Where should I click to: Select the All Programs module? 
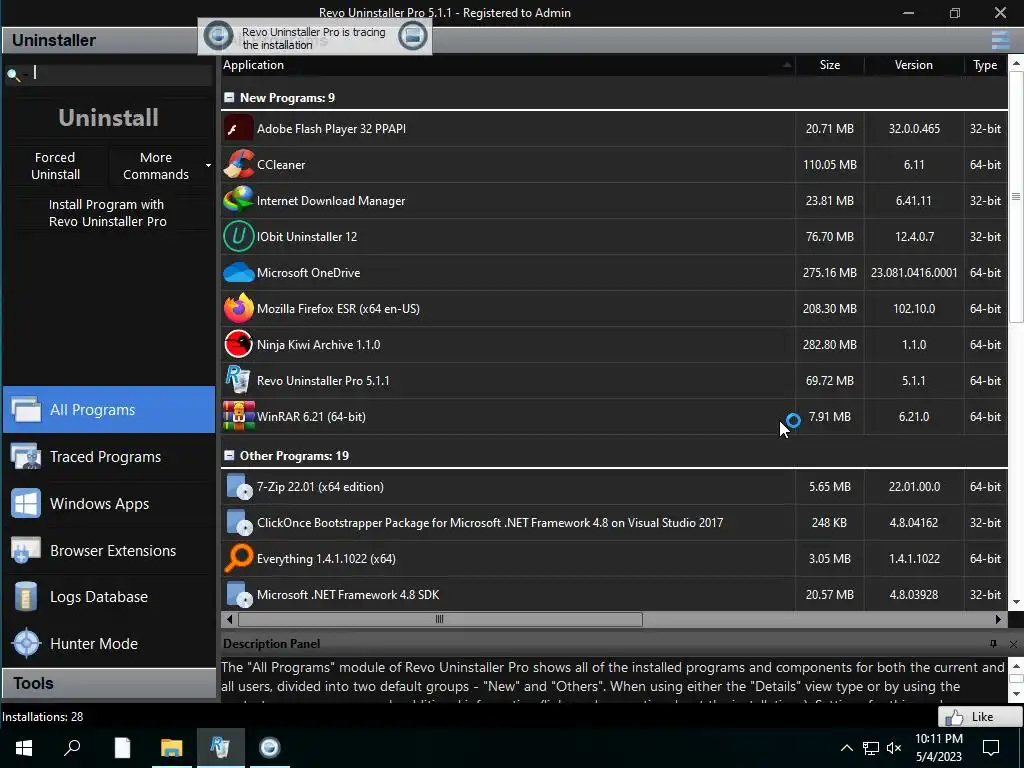tap(108, 409)
